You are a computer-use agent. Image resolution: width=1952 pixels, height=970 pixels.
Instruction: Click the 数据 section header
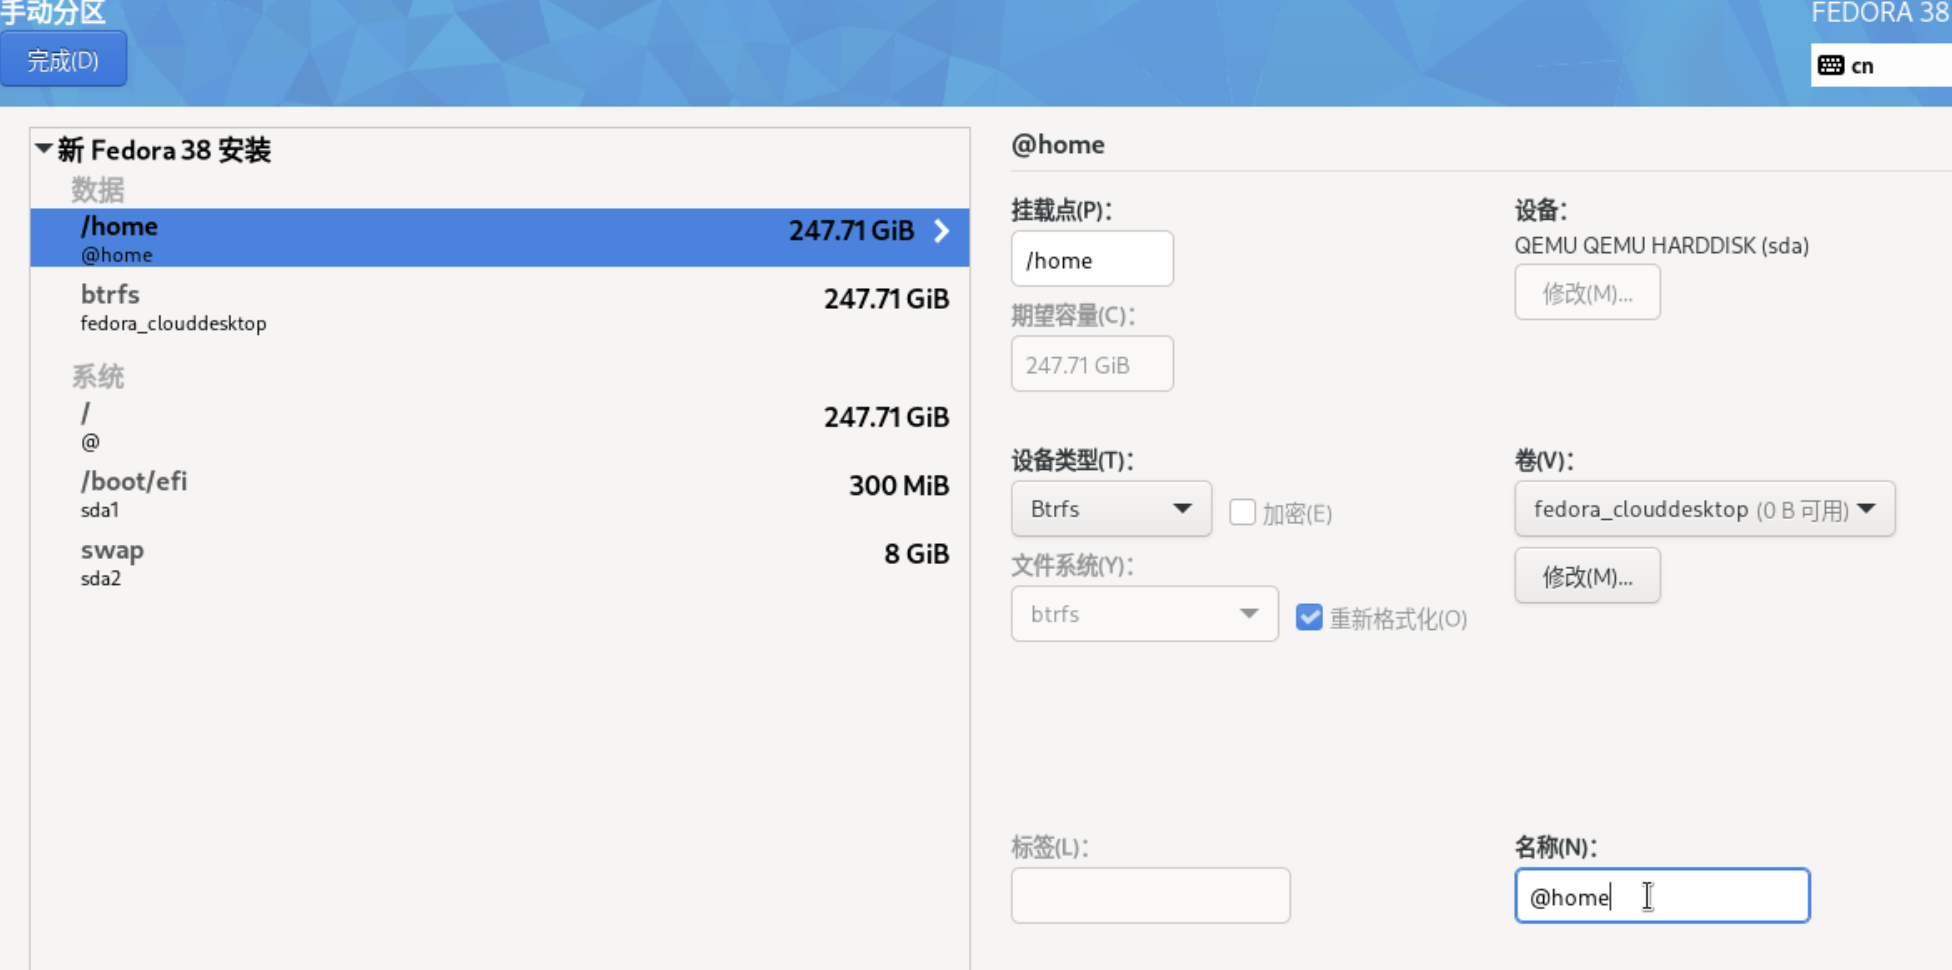(98, 189)
